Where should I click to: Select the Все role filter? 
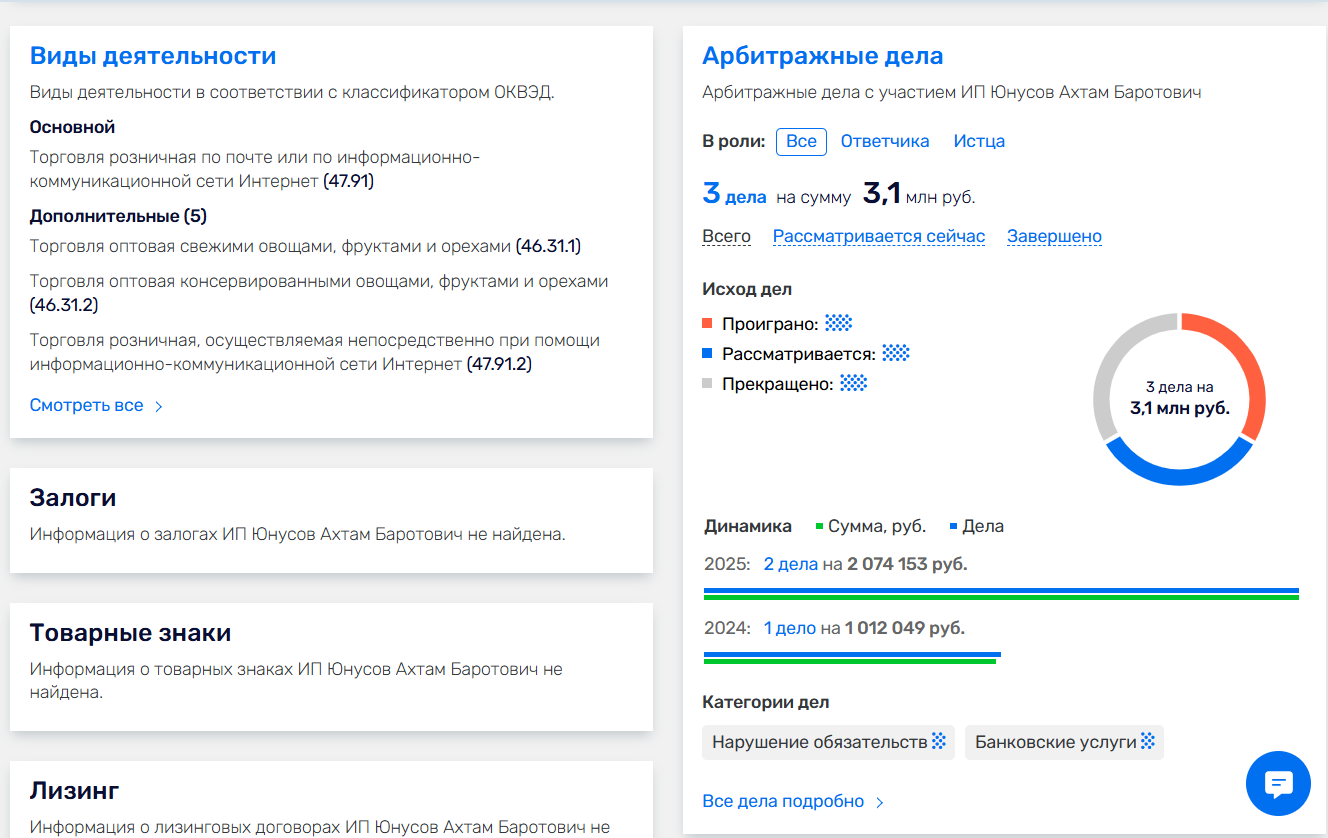click(801, 141)
